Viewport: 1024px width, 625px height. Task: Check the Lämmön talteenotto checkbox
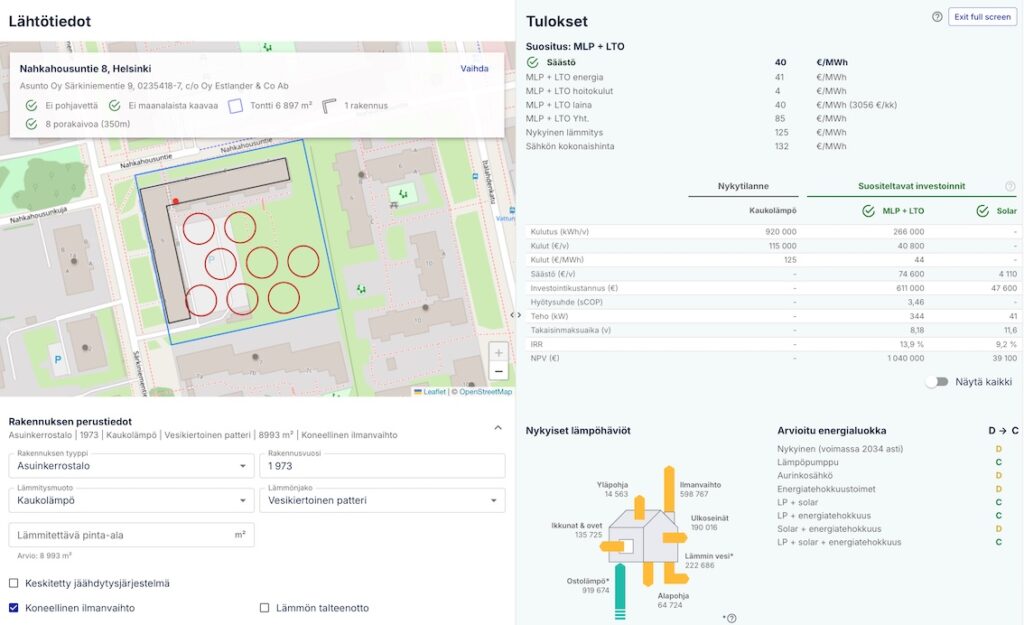click(x=265, y=607)
